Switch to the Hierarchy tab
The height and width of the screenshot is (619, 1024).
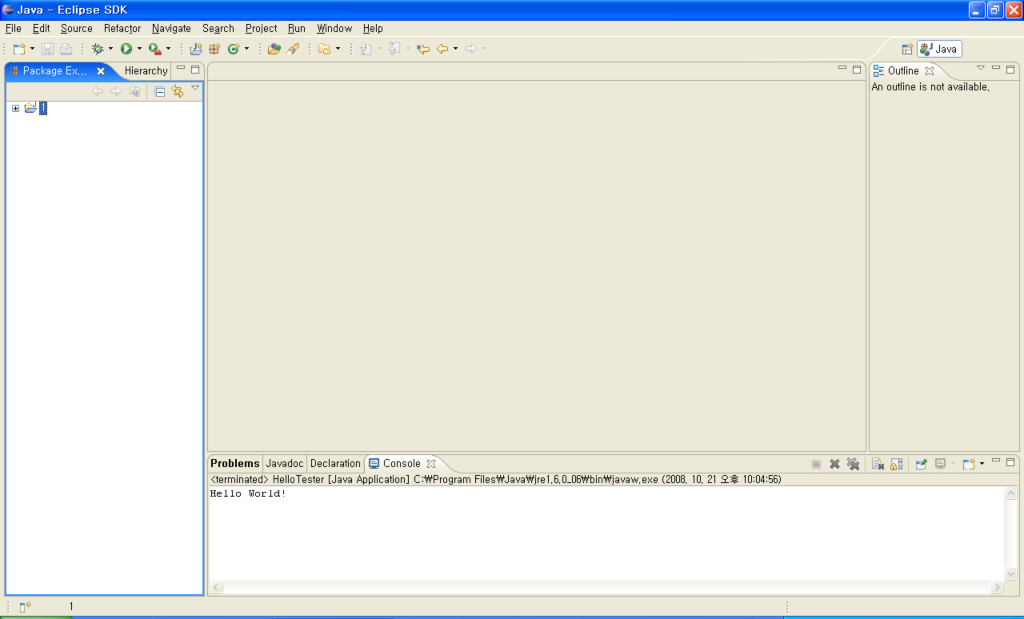[146, 71]
